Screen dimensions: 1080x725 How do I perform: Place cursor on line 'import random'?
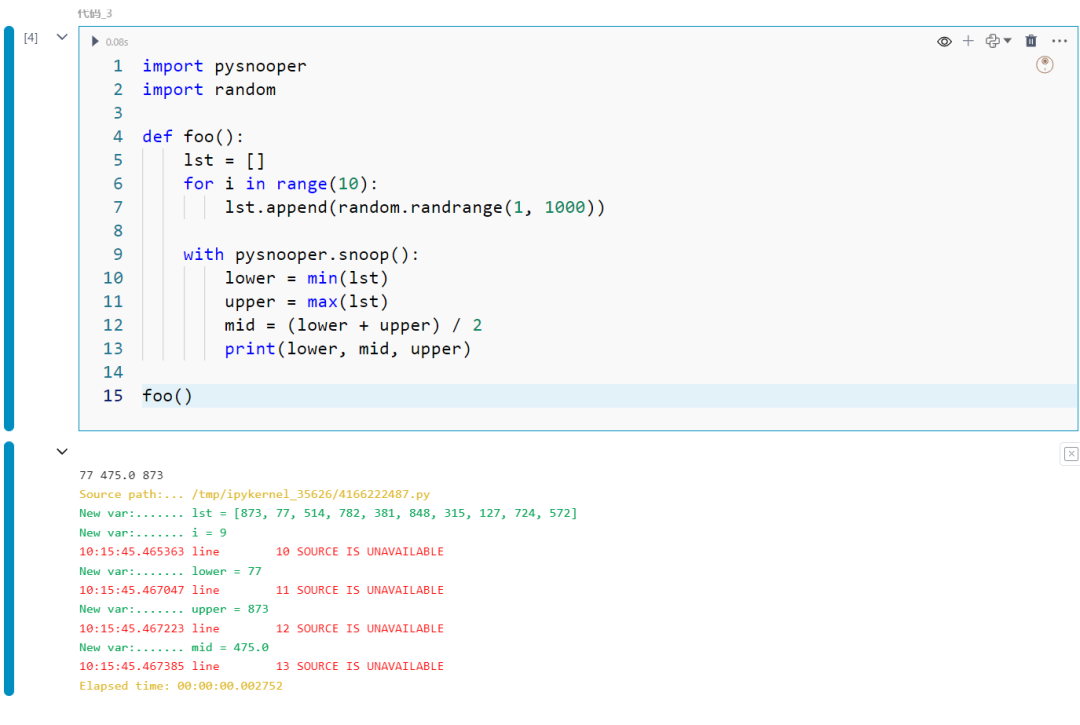tap(209, 90)
